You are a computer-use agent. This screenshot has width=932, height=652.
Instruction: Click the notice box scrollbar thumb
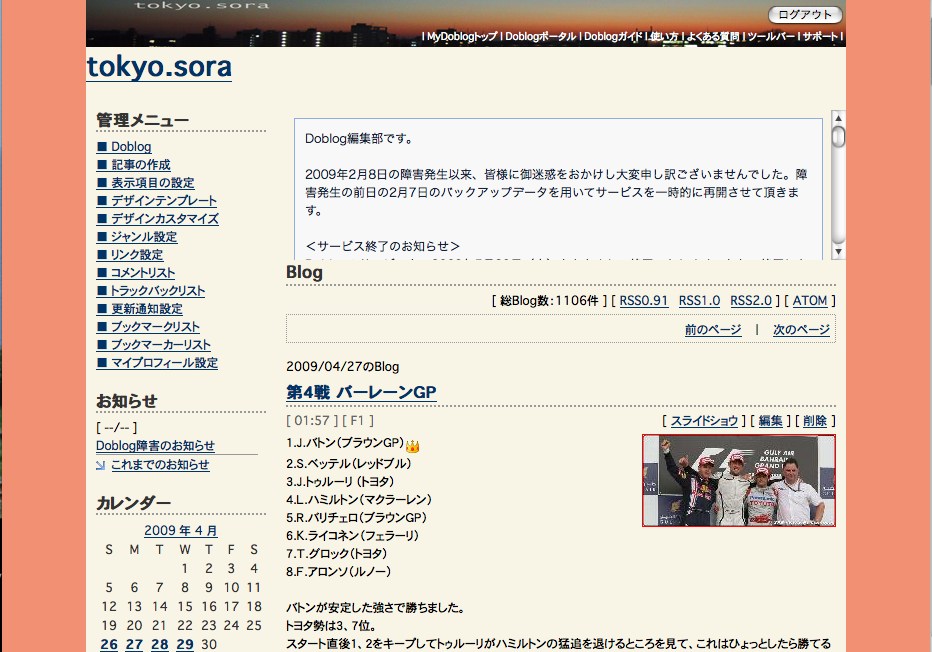(x=838, y=137)
